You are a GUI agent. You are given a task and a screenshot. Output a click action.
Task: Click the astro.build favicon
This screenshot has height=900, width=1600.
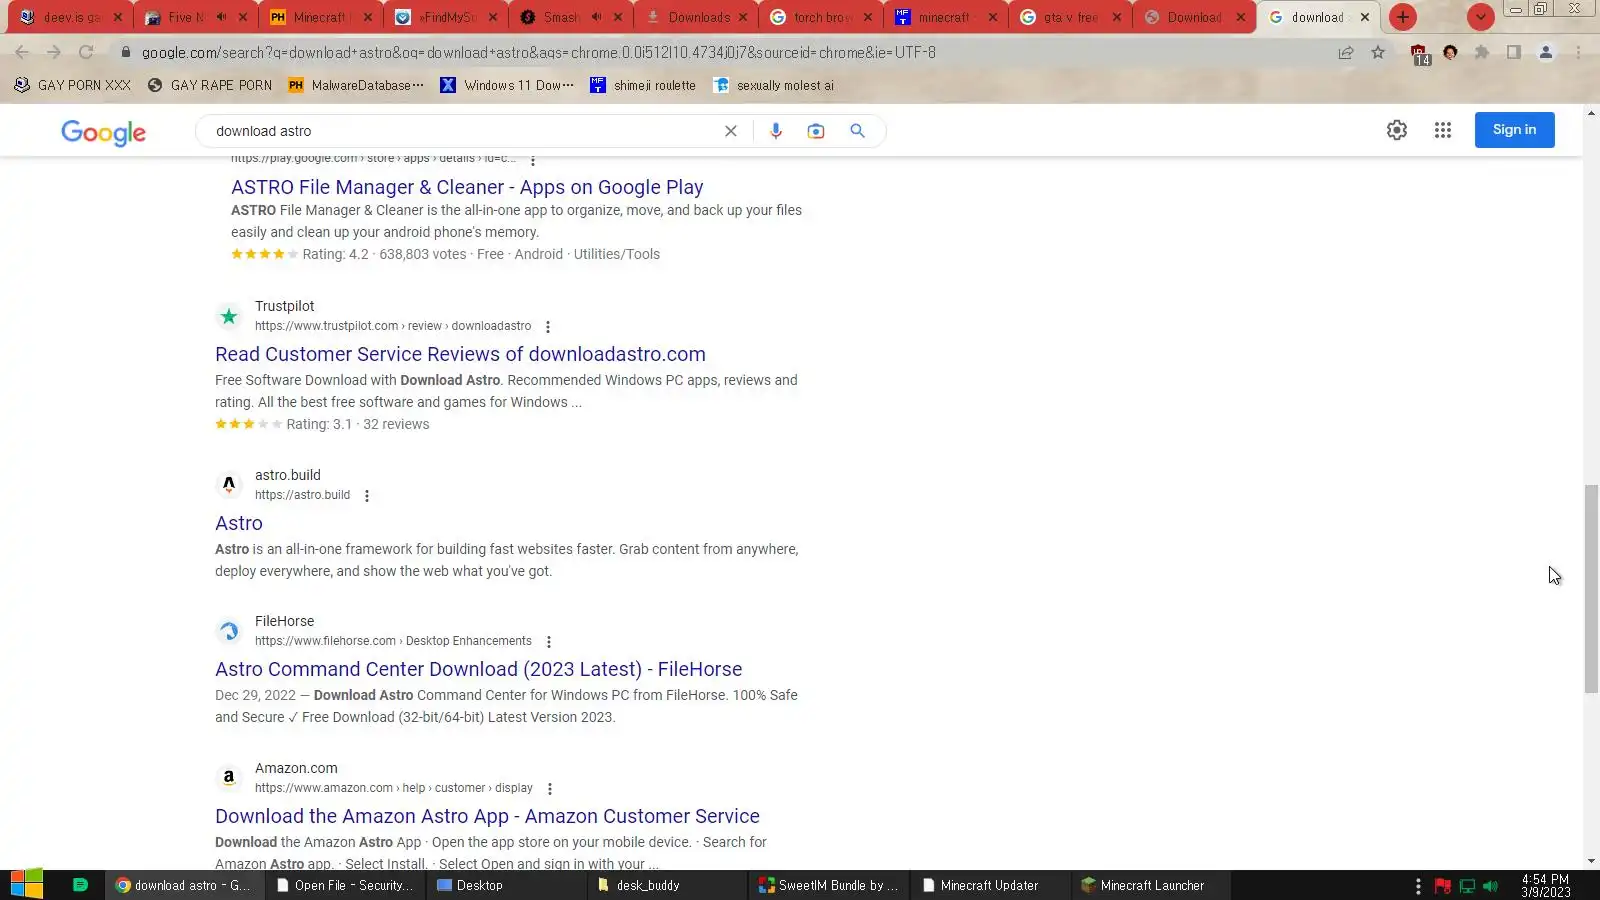point(229,485)
